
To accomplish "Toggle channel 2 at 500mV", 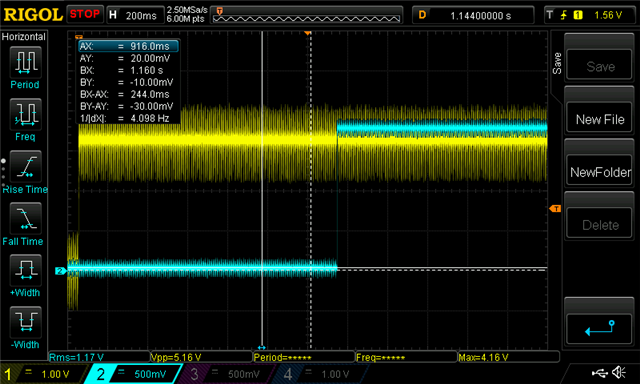I will point(133,373).
